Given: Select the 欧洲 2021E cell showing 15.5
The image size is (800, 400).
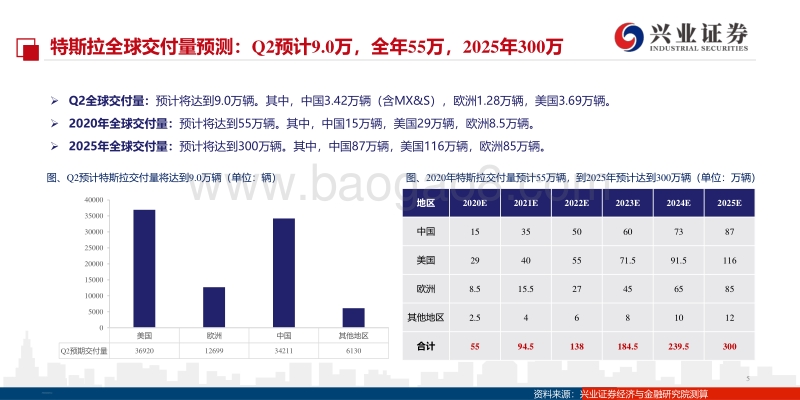Looking at the screenshot, I should pyautogui.click(x=526, y=289).
